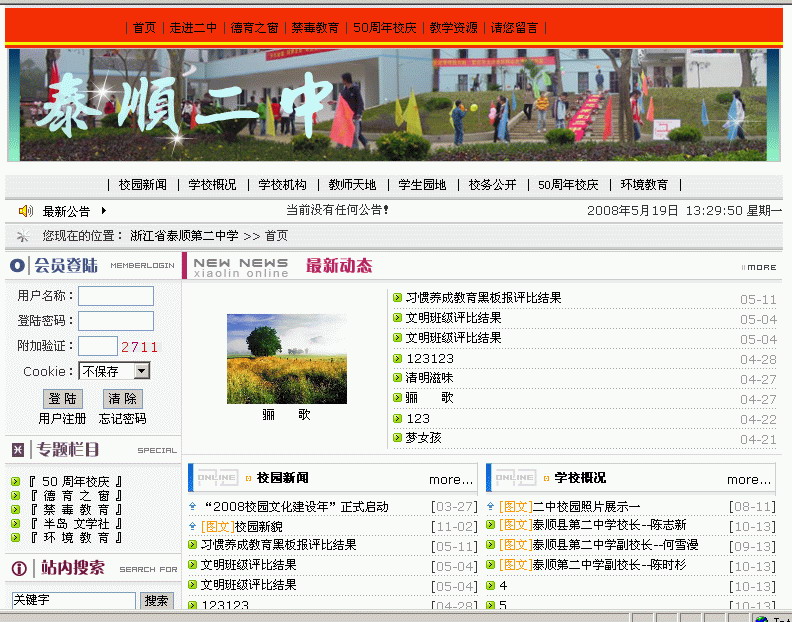Viewport: 792px width, 622px height.
Task: Open 用户注册 registration link
Action: 63,419
